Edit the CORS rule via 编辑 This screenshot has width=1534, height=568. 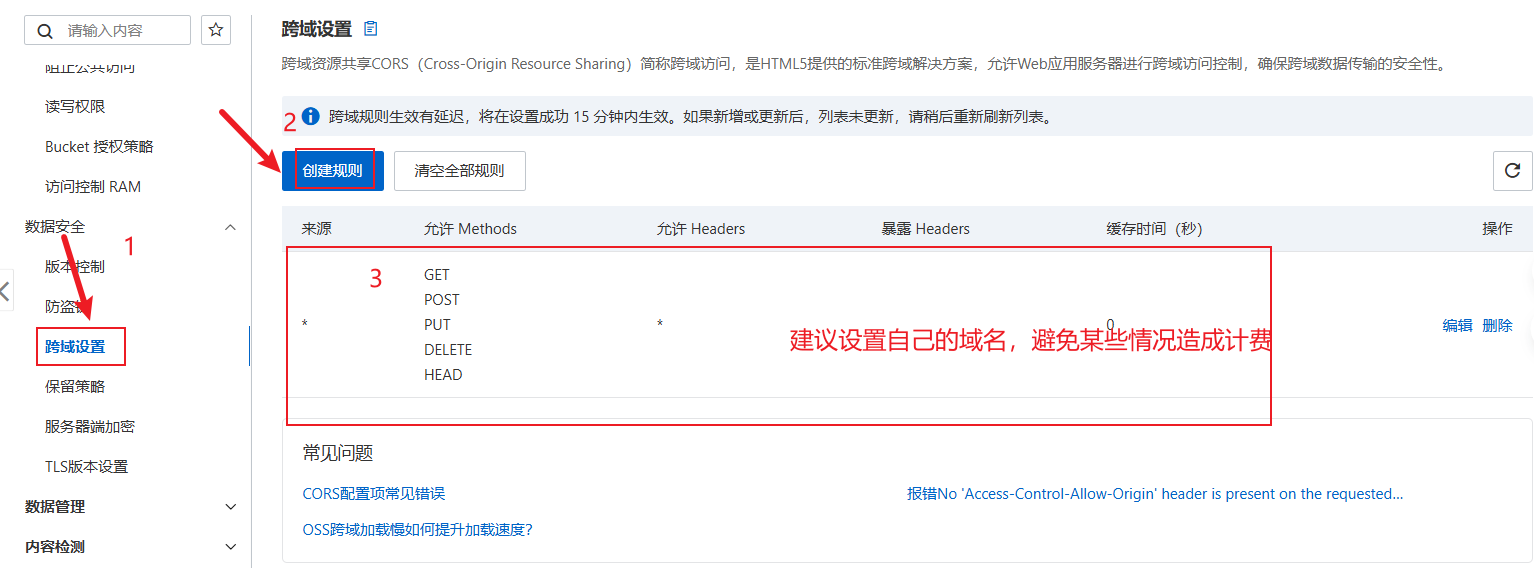tap(1457, 325)
